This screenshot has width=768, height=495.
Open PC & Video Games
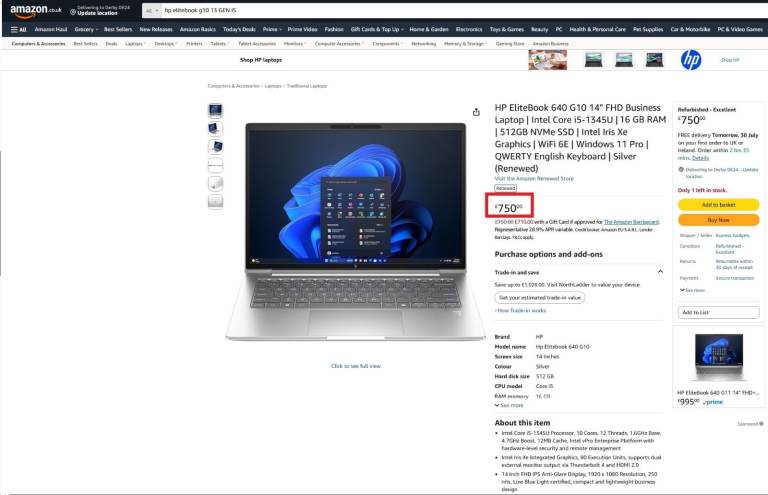point(740,29)
